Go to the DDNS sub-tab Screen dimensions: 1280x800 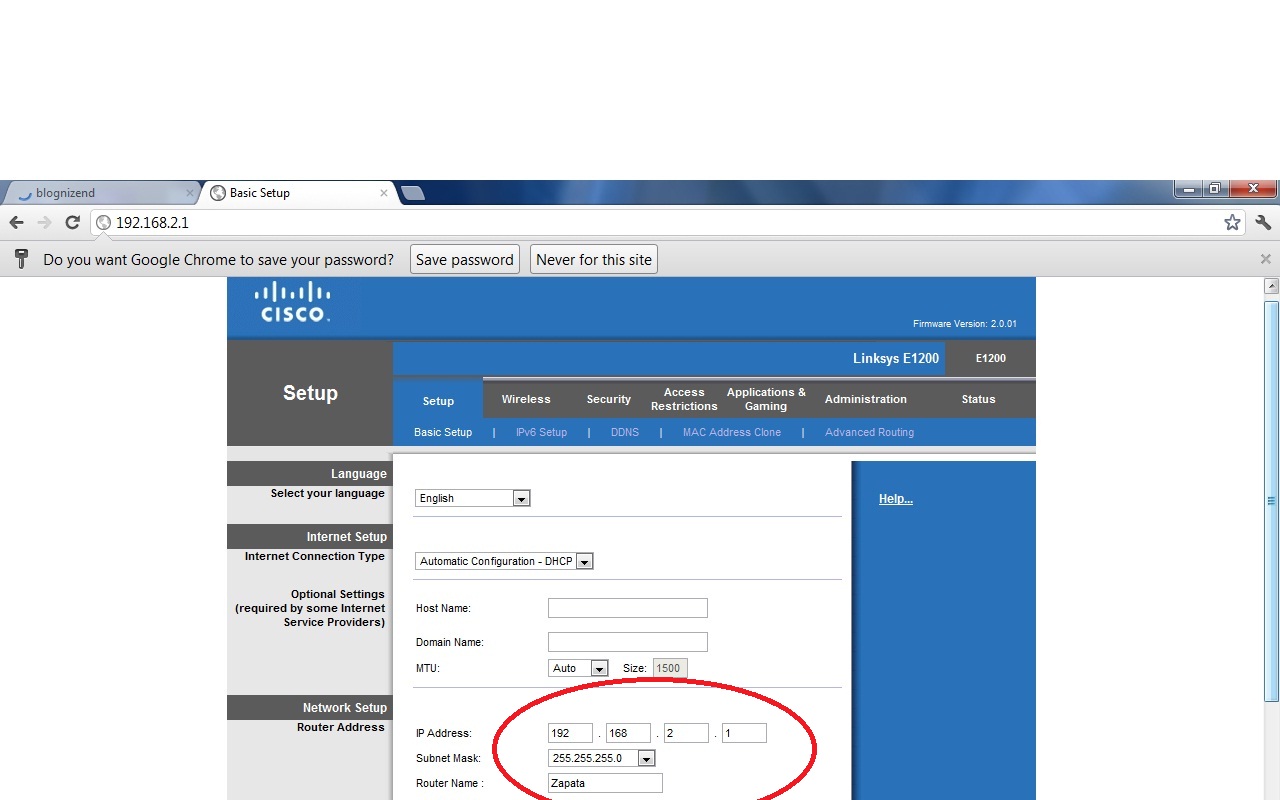coord(625,432)
